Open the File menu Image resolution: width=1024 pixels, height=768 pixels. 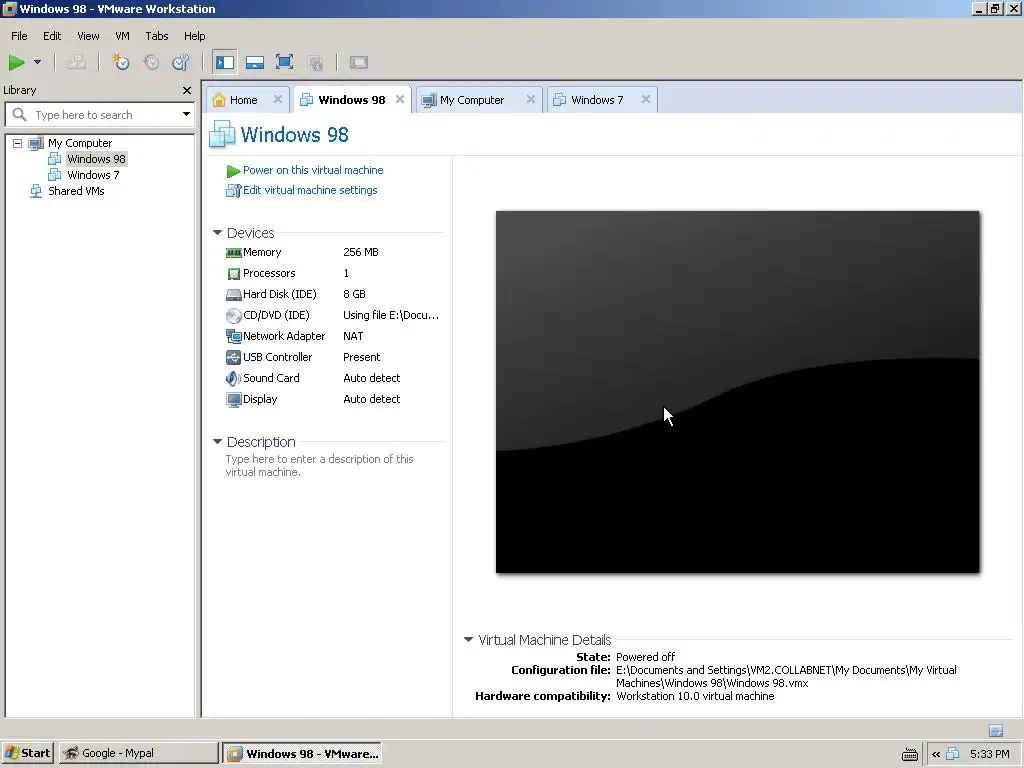pyautogui.click(x=19, y=36)
